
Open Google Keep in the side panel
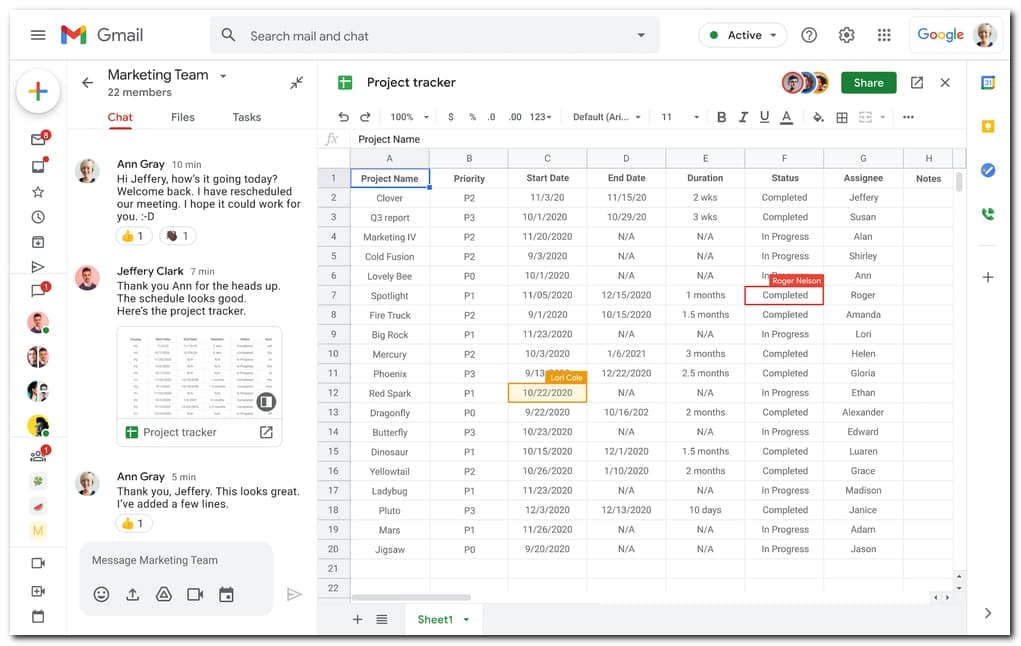point(988,126)
